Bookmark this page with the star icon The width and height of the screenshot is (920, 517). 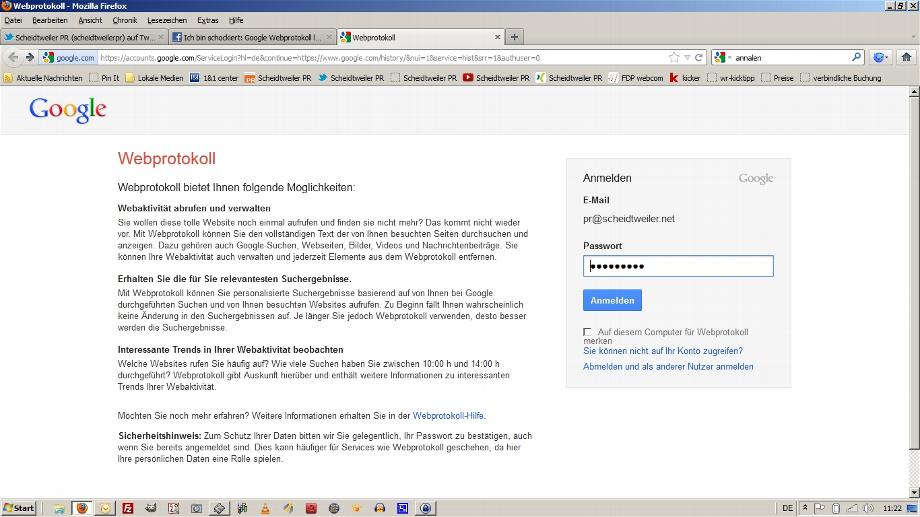(674, 58)
